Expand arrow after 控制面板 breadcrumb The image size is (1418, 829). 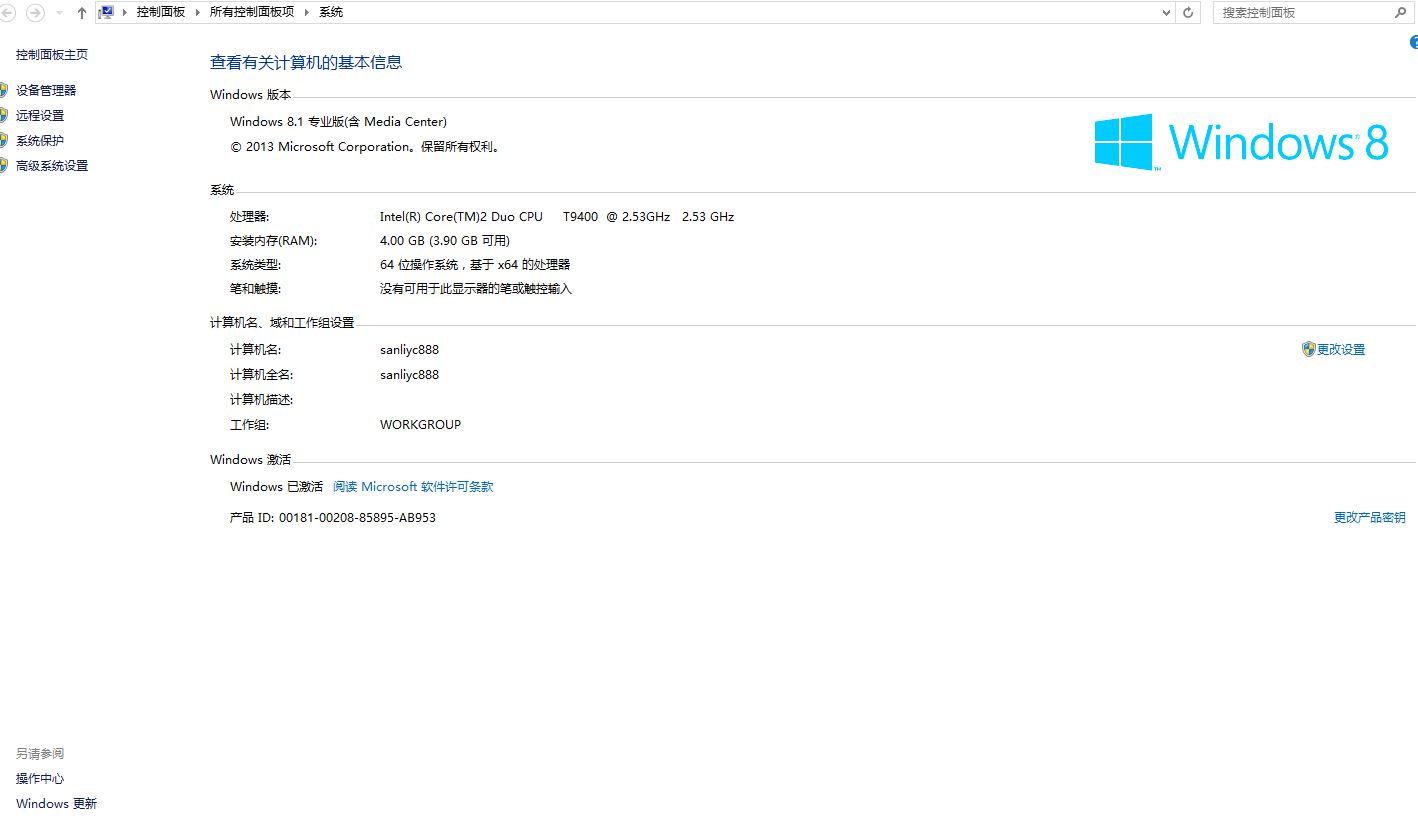coord(198,12)
